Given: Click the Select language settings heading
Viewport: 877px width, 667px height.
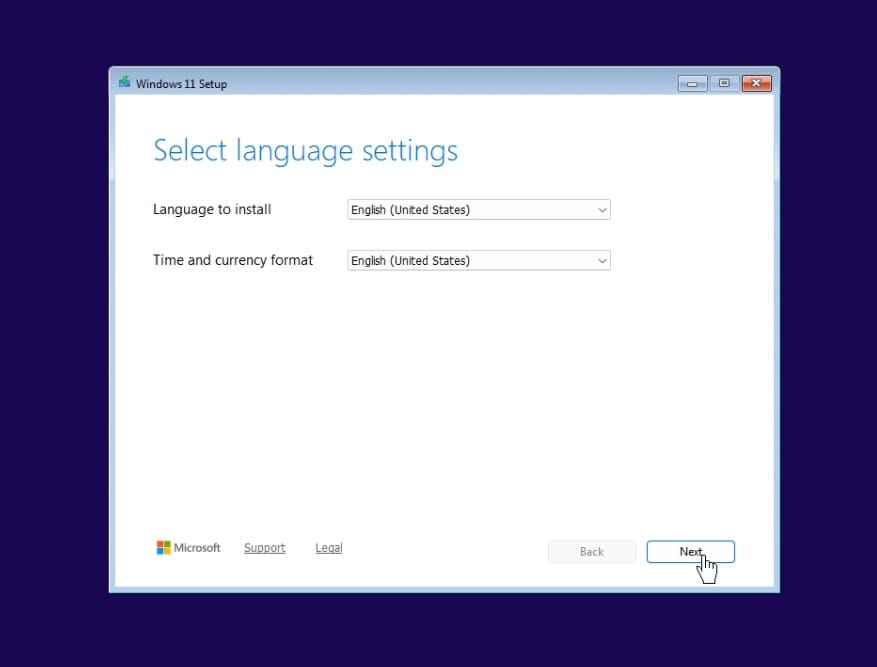Looking at the screenshot, I should pyautogui.click(x=305, y=150).
